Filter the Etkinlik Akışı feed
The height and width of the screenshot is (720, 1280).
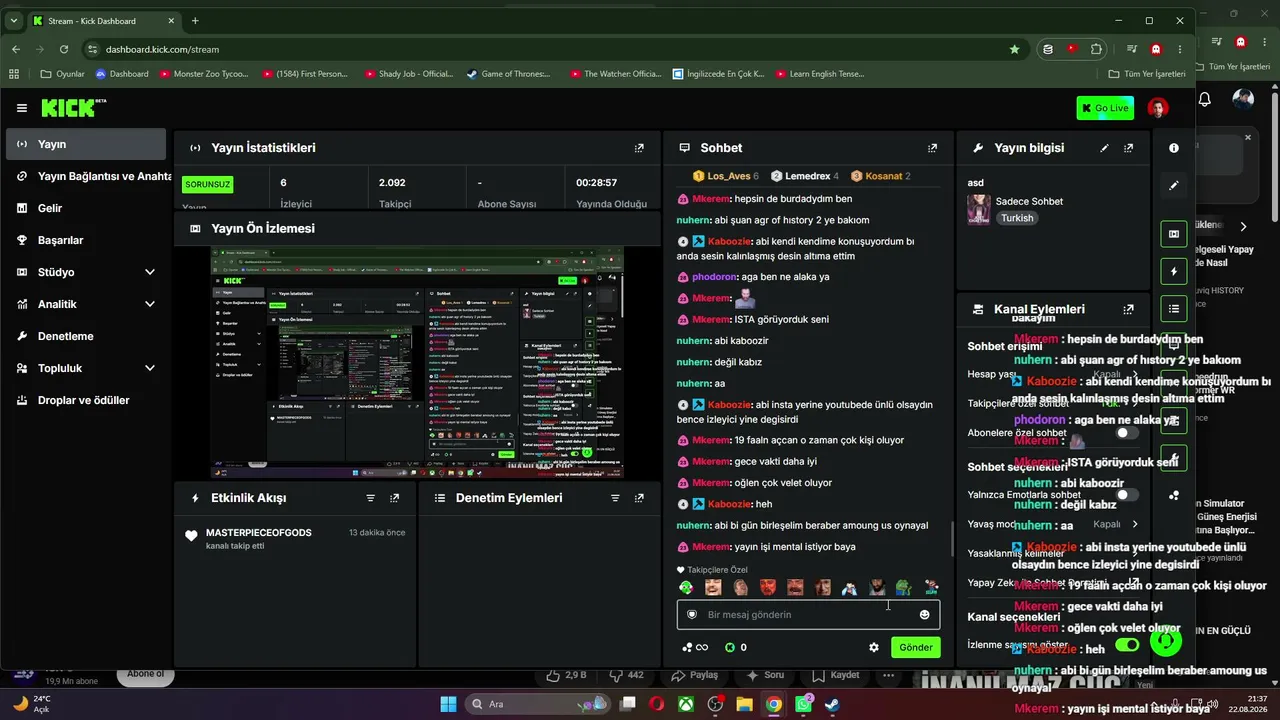coord(370,498)
